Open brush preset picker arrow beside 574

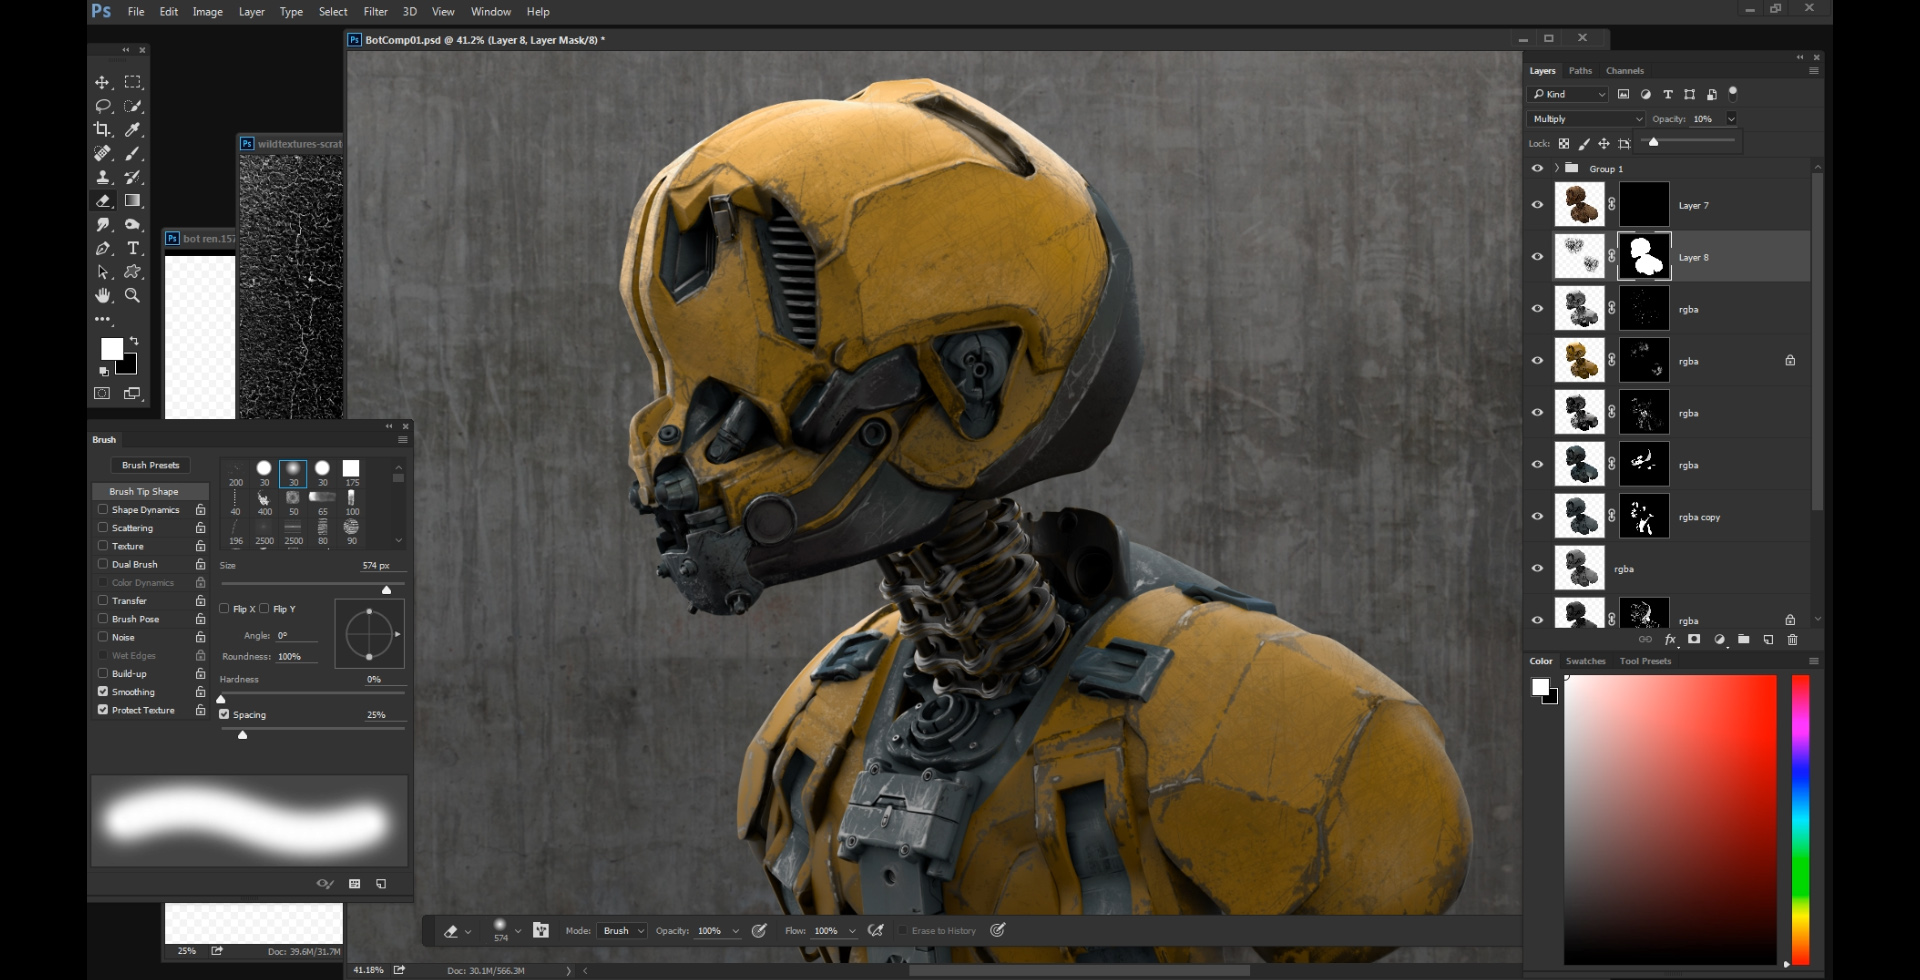click(517, 931)
